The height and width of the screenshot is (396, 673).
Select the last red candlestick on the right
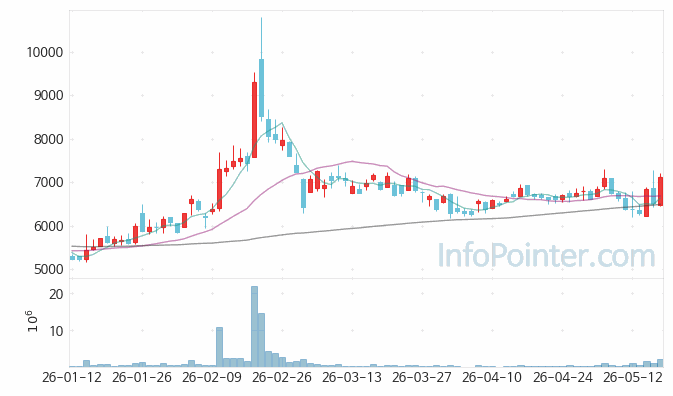pyautogui.click(x=661, y=191)
